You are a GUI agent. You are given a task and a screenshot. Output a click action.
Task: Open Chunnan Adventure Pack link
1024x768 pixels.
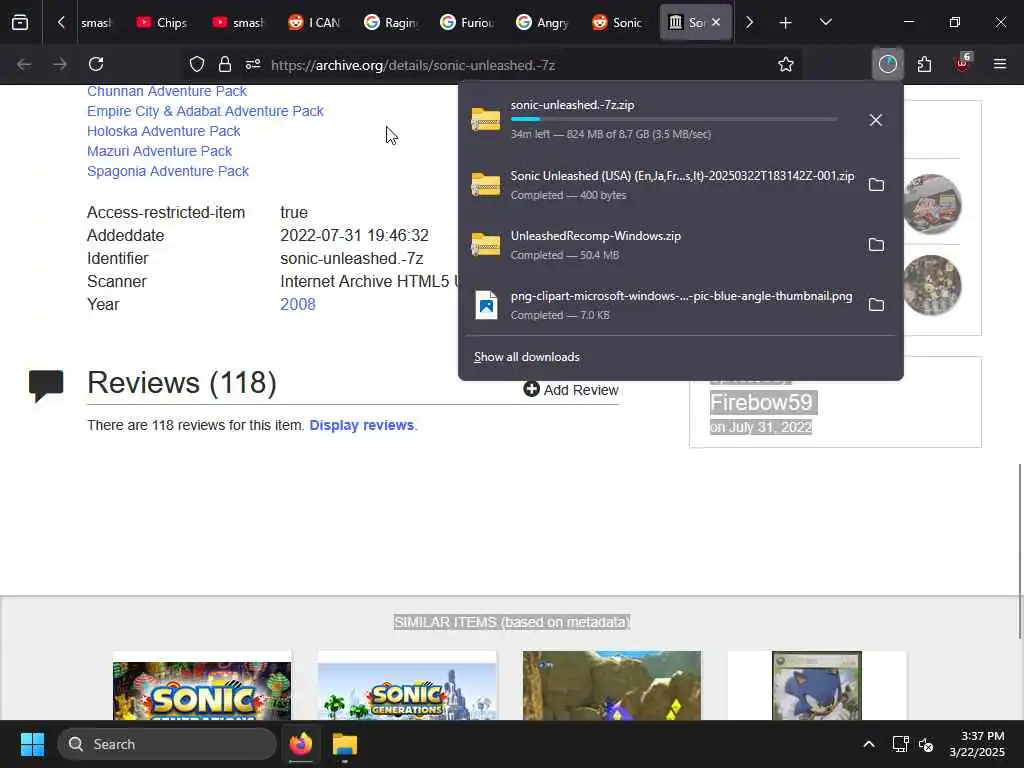click(167, 91)
